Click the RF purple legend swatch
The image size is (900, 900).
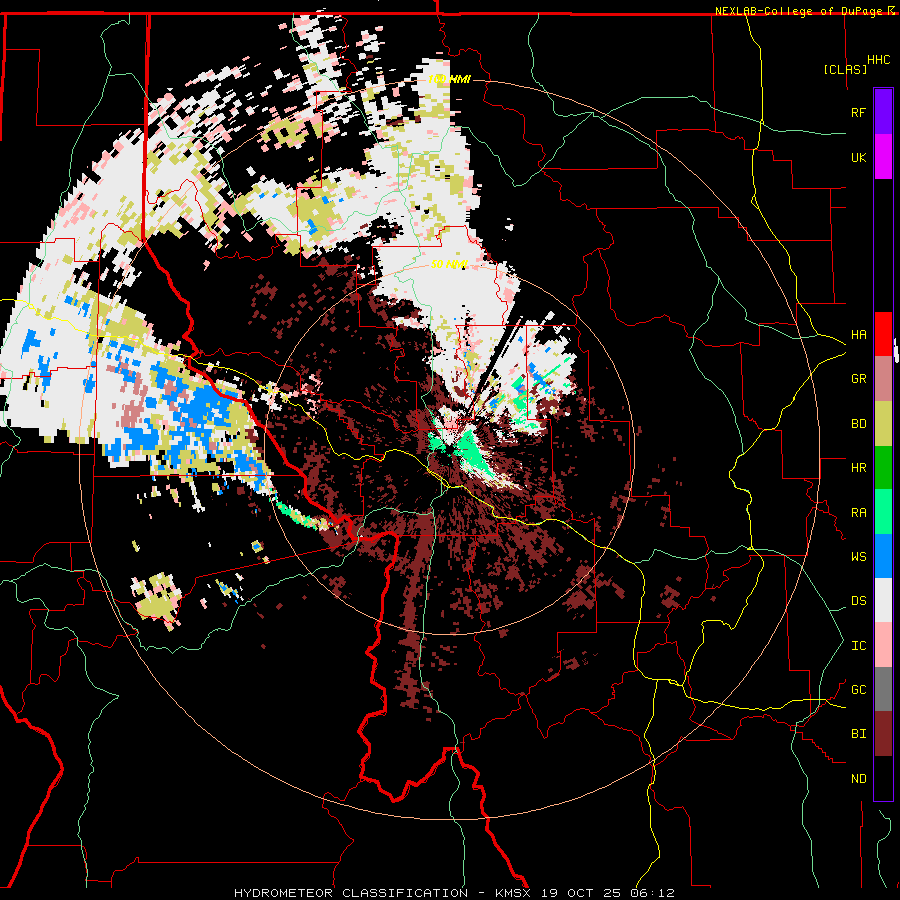883,112
